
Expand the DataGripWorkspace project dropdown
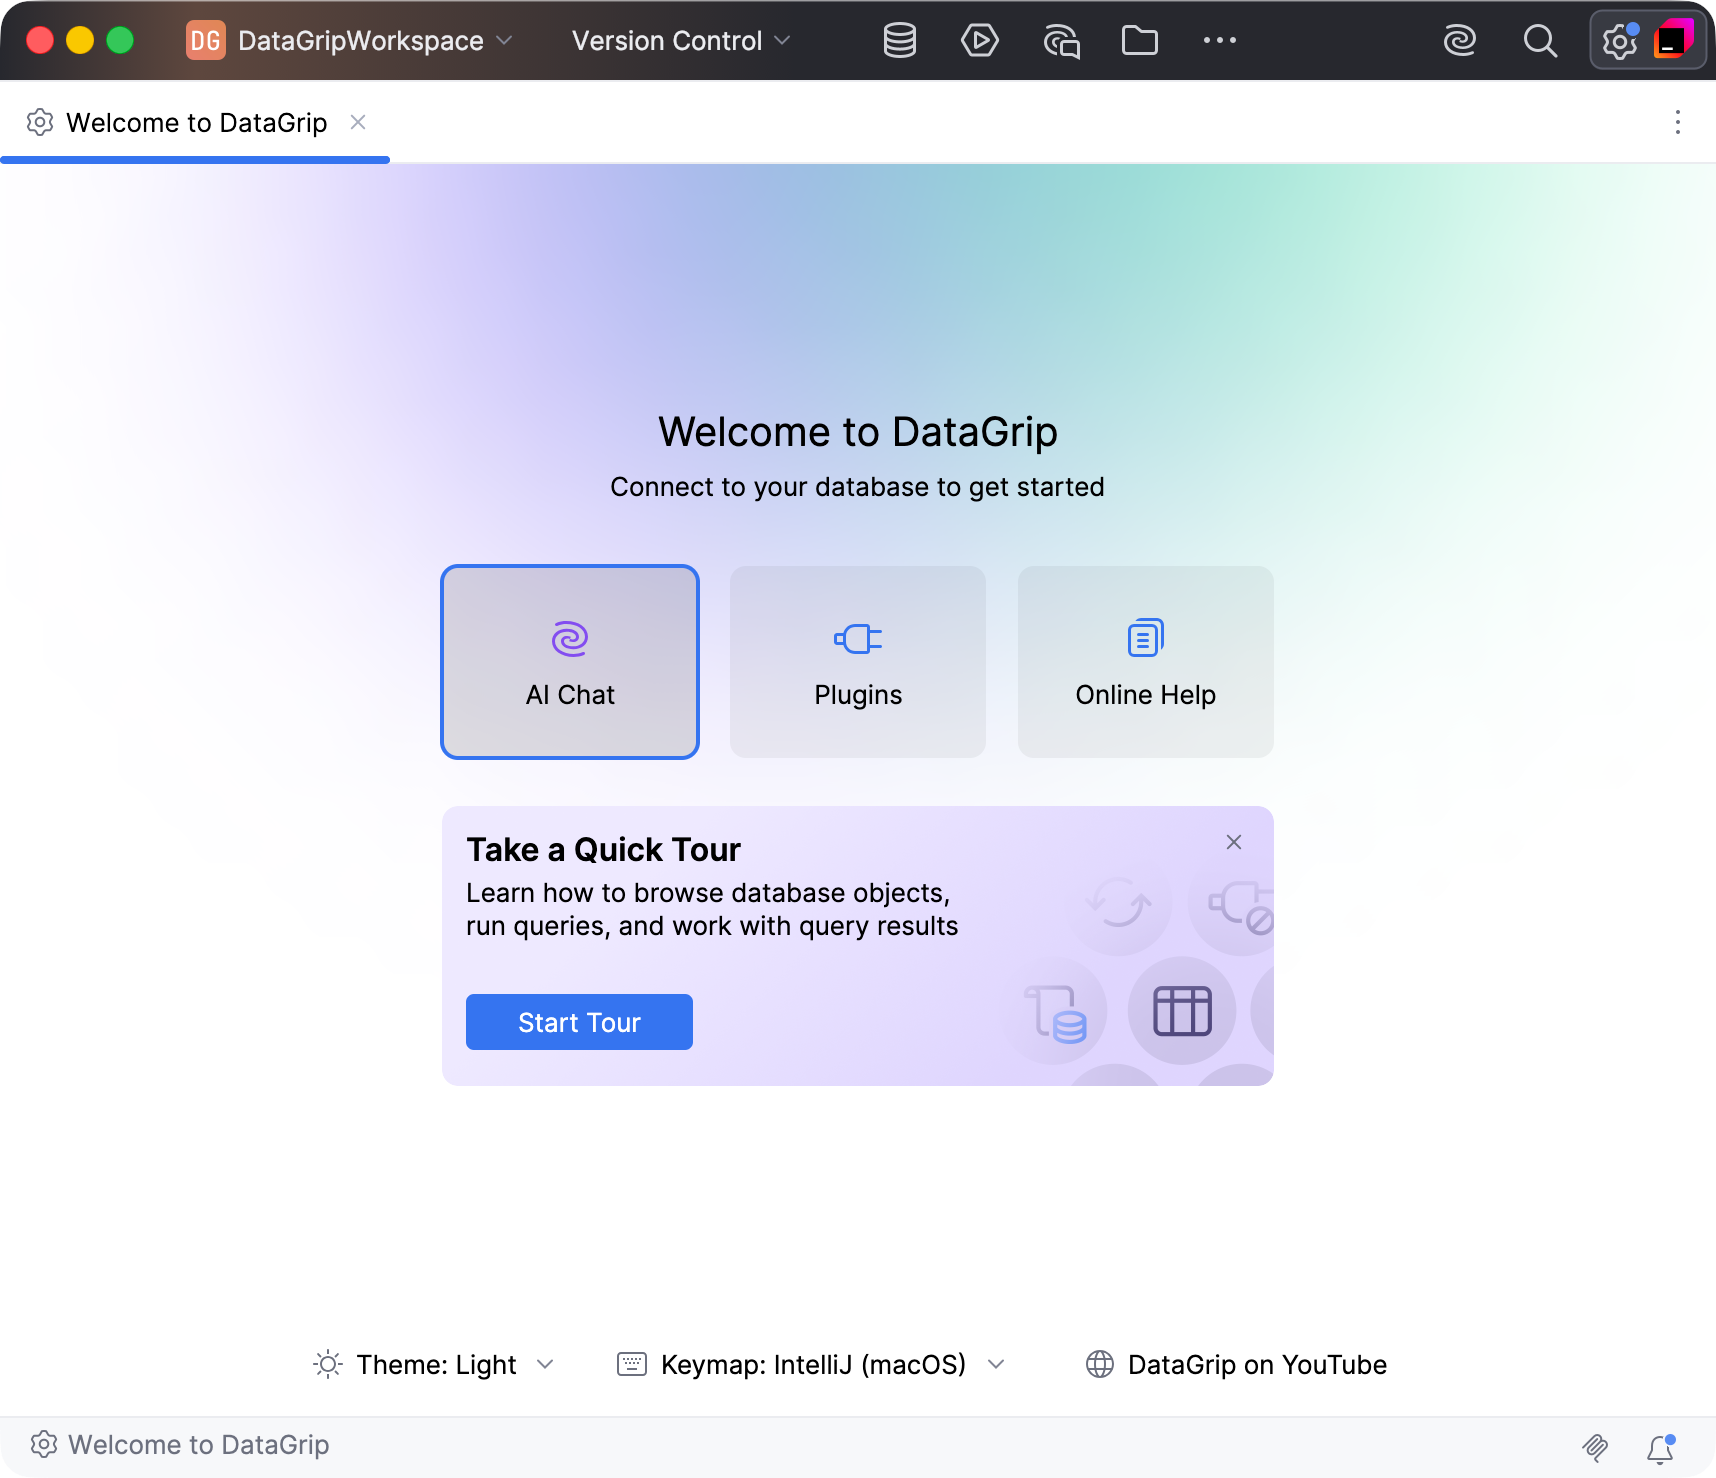pyautogui.click(x=350, y=41)
